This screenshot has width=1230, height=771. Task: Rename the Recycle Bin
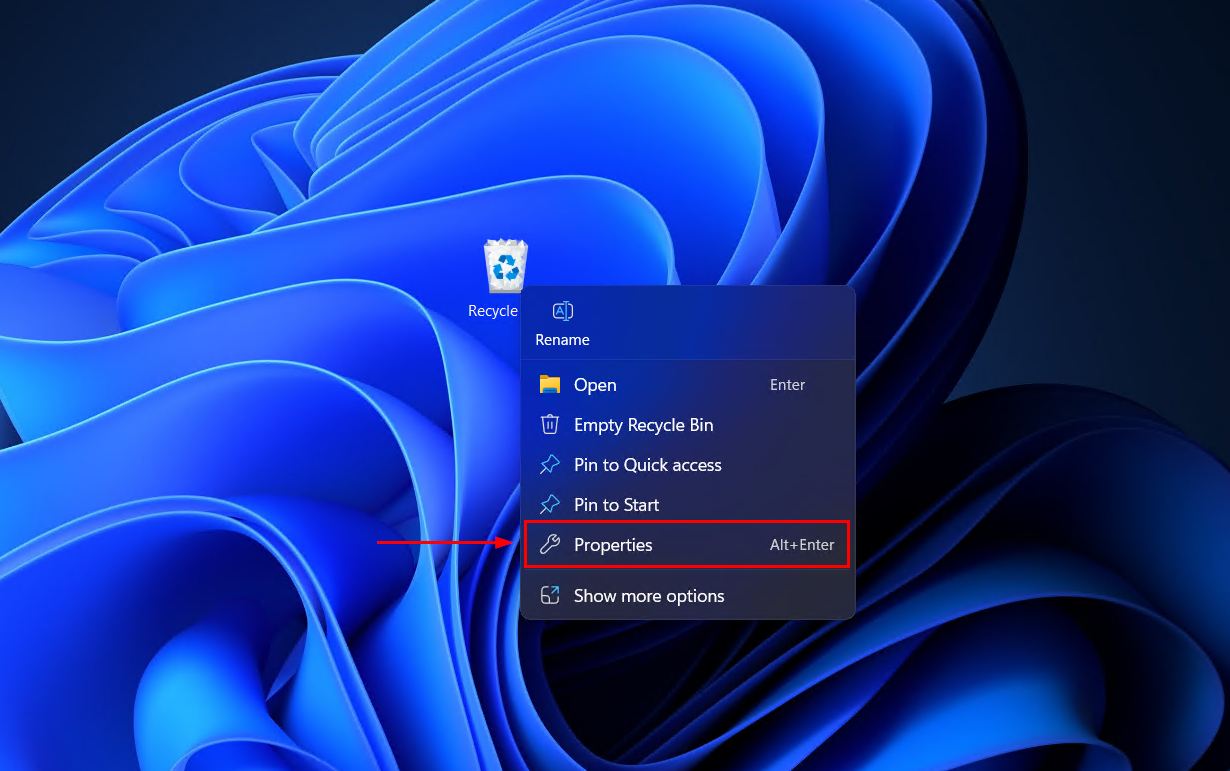[x=562, y=339]
